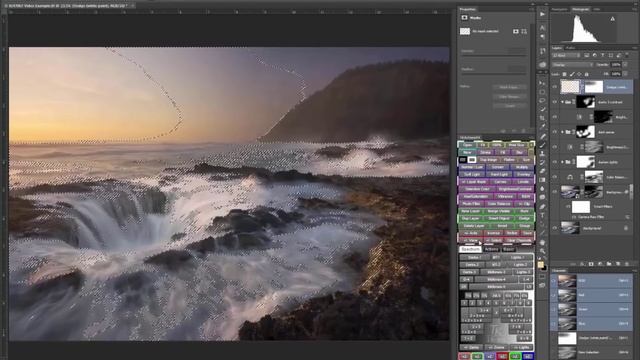This screenshot has height=360, width=640.
Task: Toggle Red channel visibility
Action: 554,295
